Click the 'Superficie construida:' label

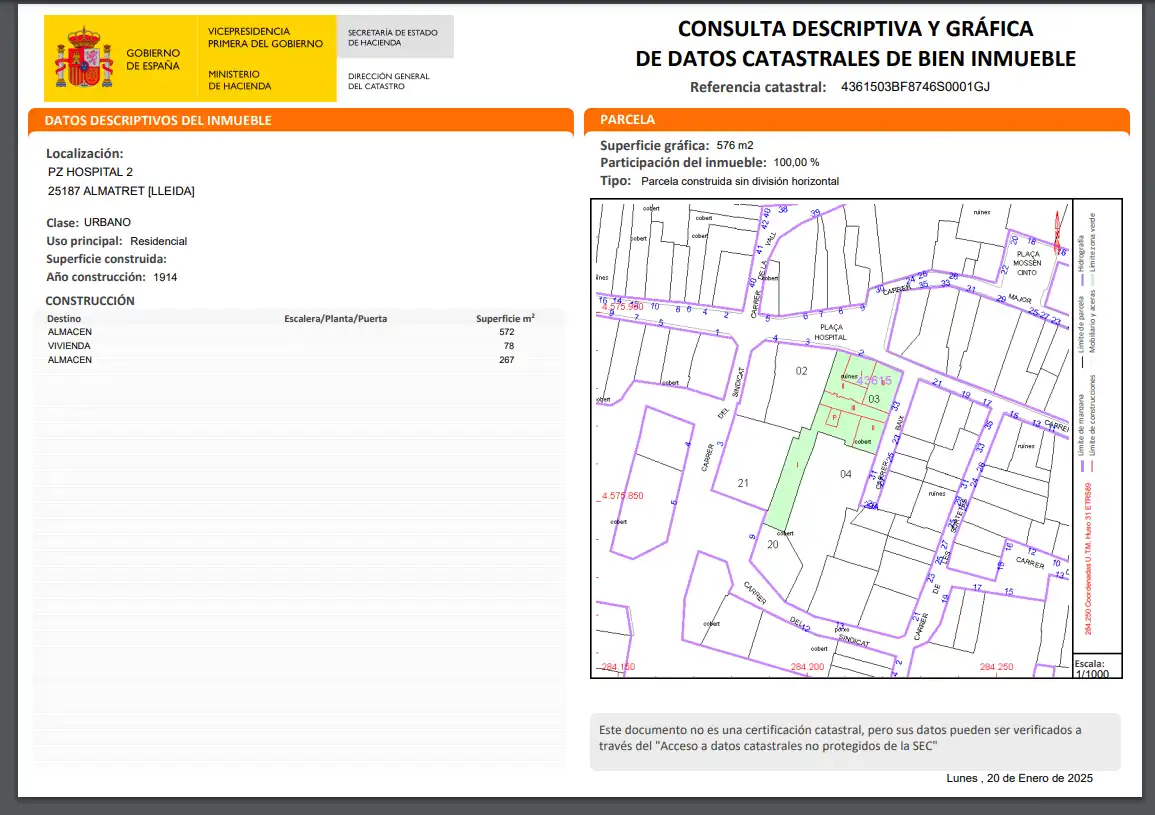click(106, 259)
